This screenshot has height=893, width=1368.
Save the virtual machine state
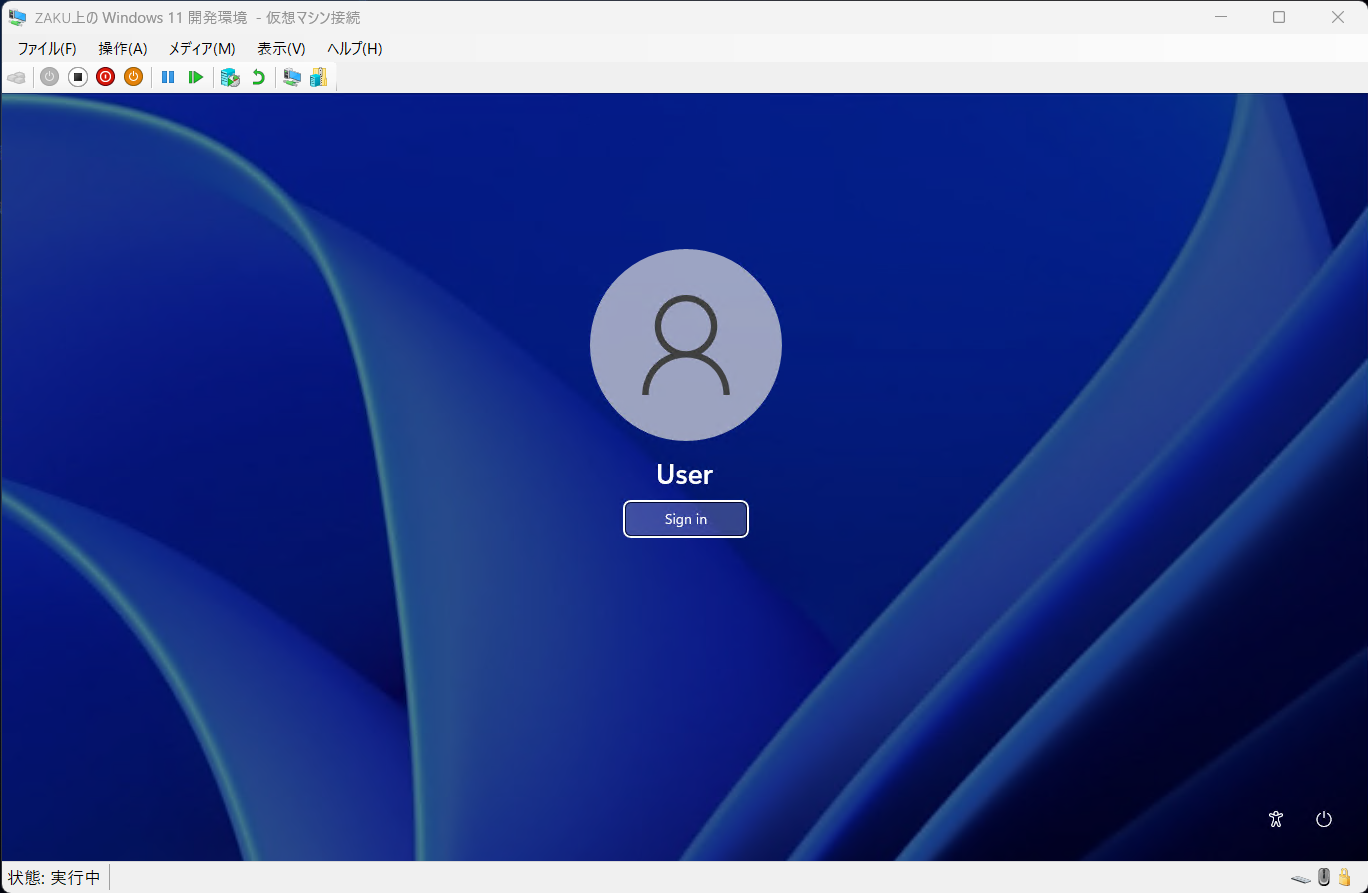click(x=133, y=77)
